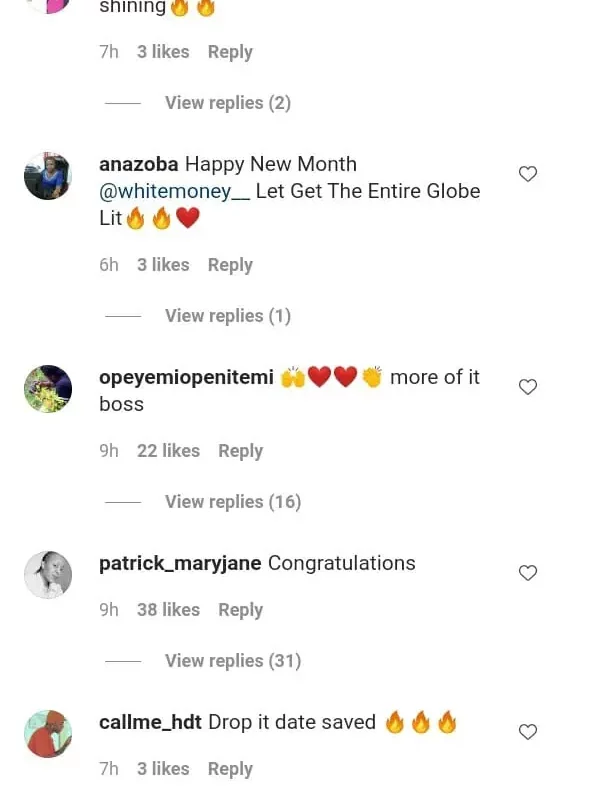Open username anazoba profile link
The image size is (600, 800).
point(139,164)
